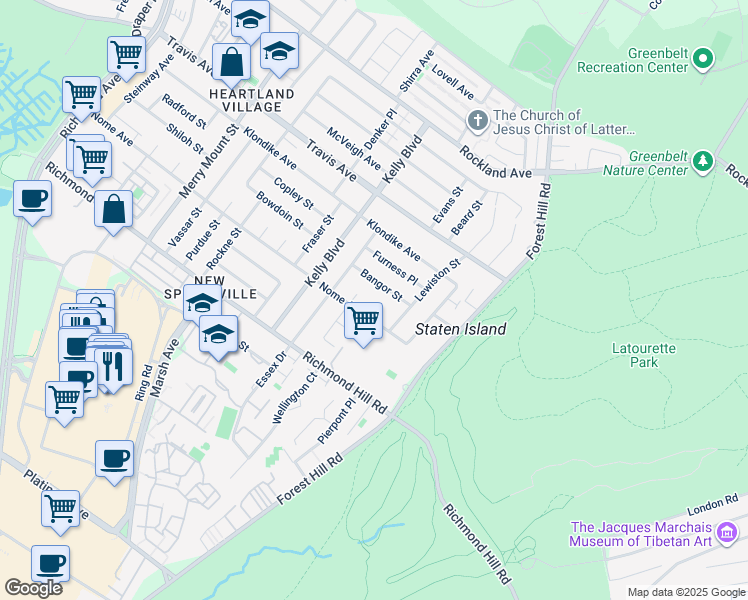Select the shopping cart marker near Steinway Ave

pyautogui.click(x=126, y=53)
